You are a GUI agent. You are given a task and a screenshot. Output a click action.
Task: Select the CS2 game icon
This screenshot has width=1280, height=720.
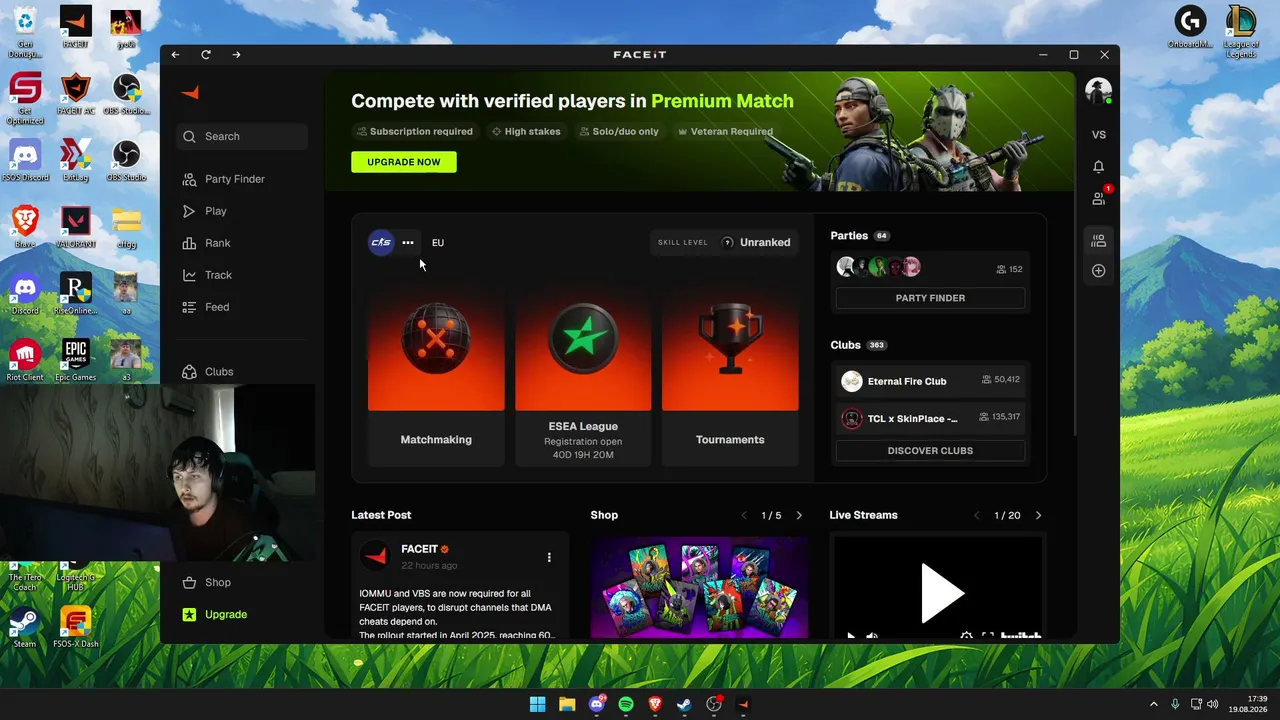point(381,242)
